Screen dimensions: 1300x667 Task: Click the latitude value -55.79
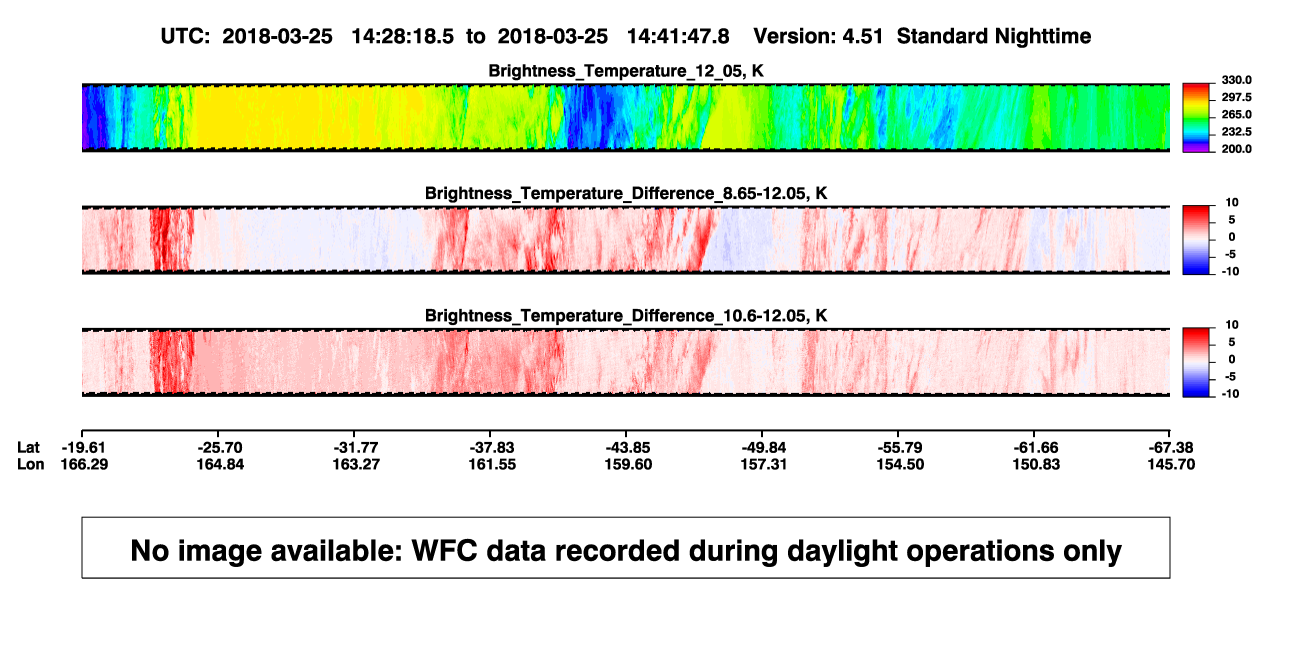[898, 447]
